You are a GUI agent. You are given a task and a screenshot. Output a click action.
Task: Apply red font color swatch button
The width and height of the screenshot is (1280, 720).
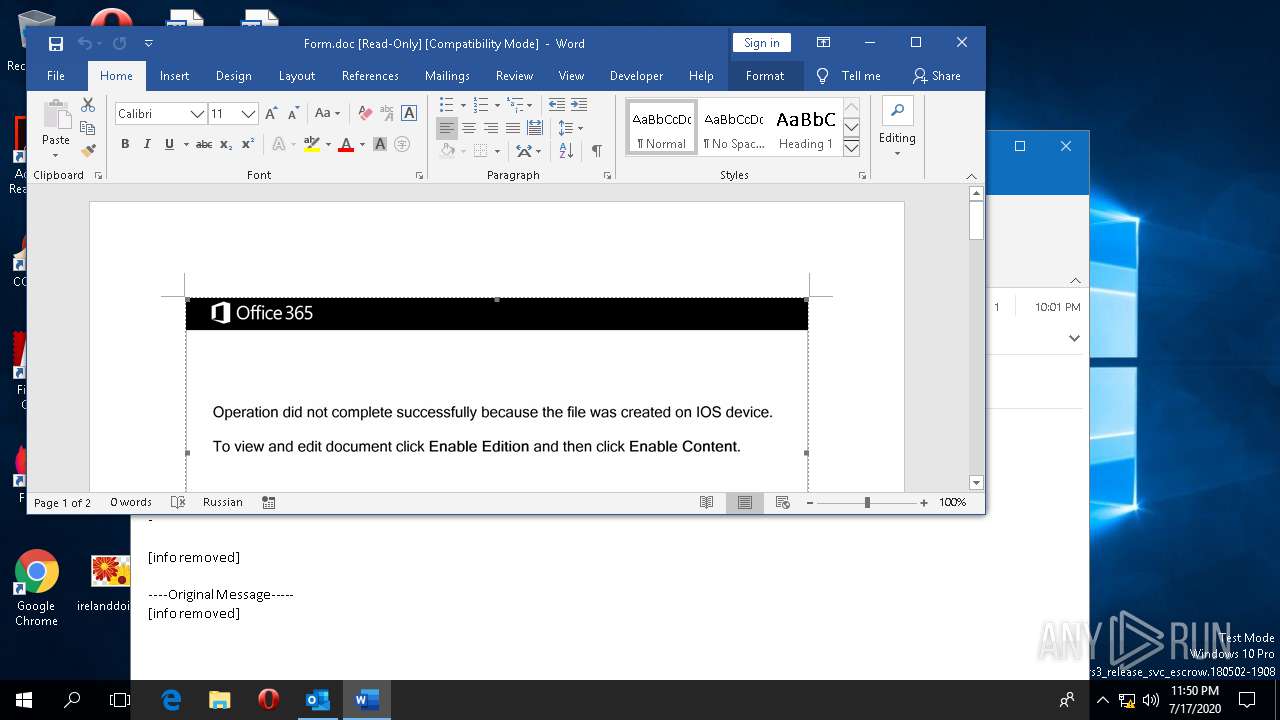346,144
